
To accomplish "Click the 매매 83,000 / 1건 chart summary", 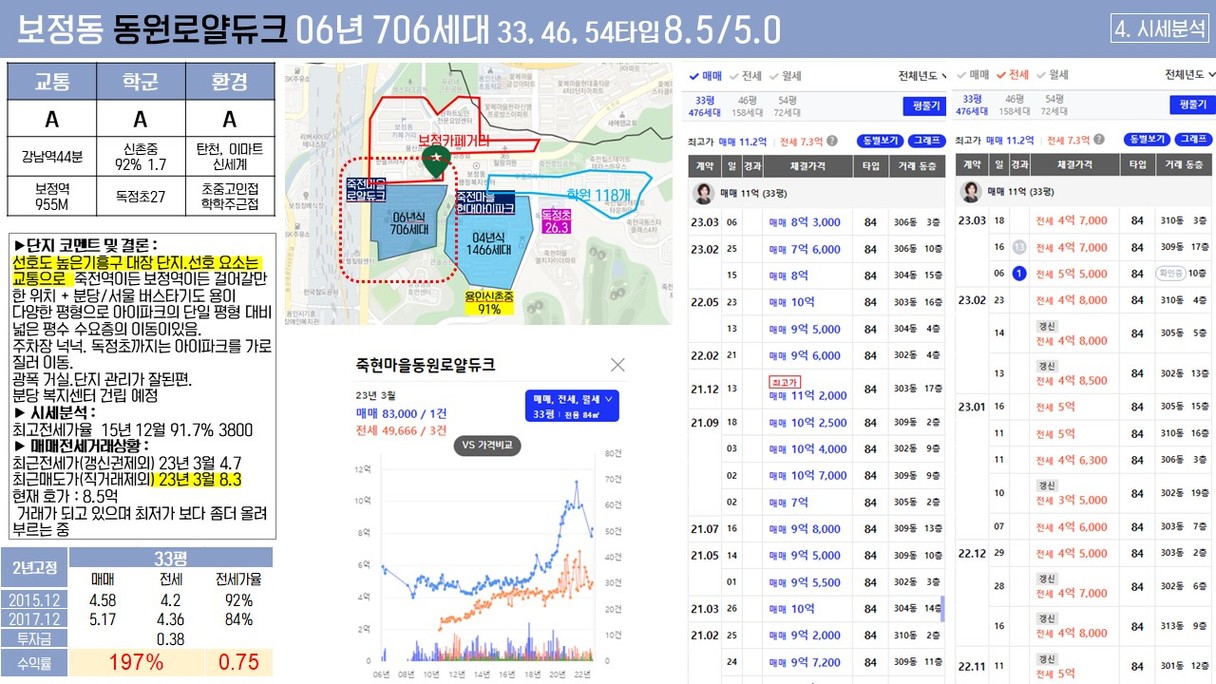I will [x=401, y=412].
